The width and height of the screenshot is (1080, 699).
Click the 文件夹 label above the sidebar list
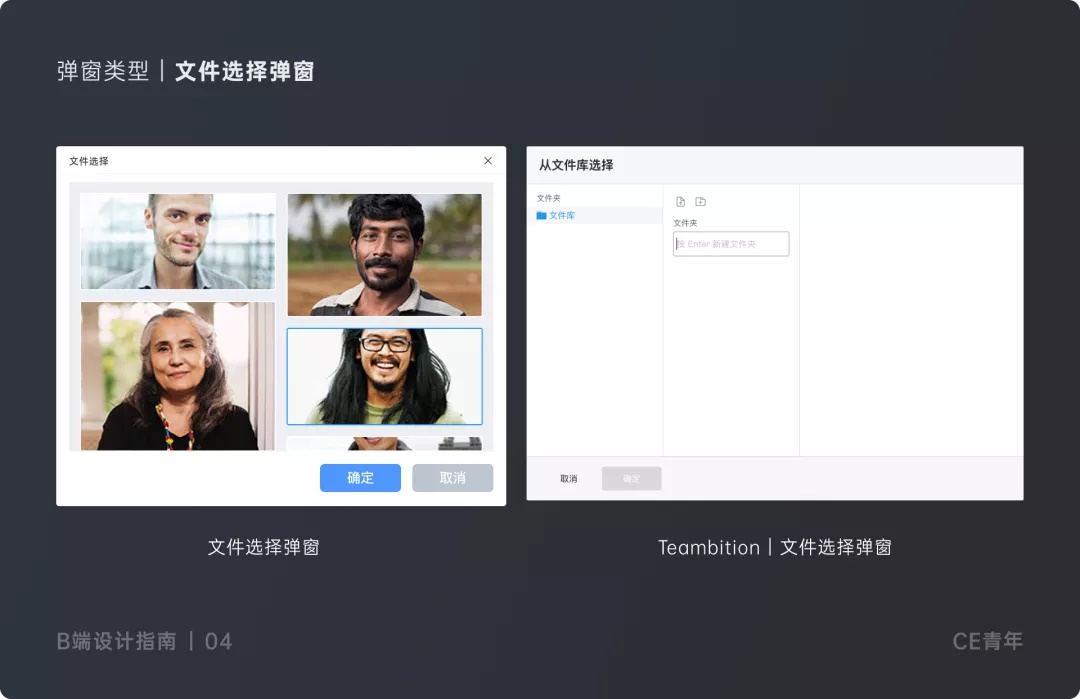pyautogui.click(x=547, y=197)
